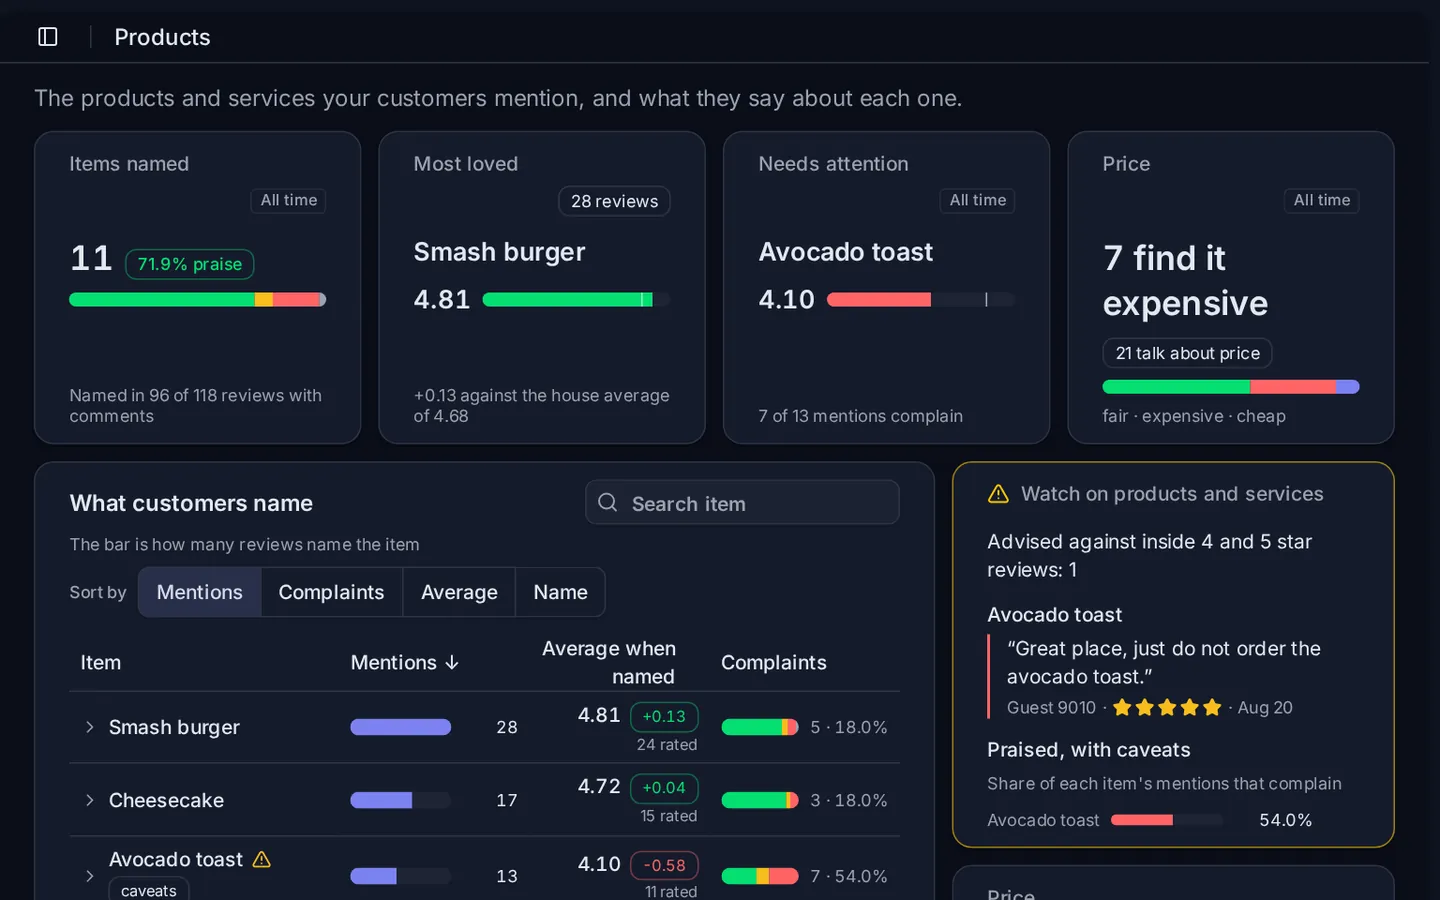
Task: Click the caveats tag under Avocado toast
Action: tap(148, 890)
